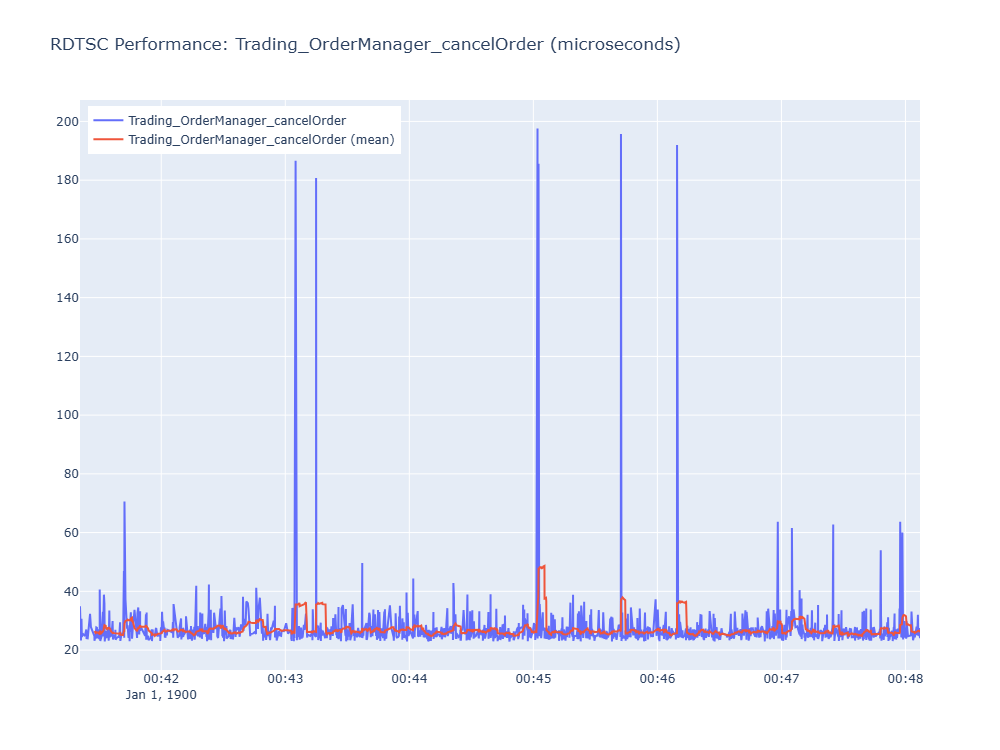The width and height of the screenshot is (1000, 750).
Task: Click the 180 y-axis label
Action: tap(68, 180)
